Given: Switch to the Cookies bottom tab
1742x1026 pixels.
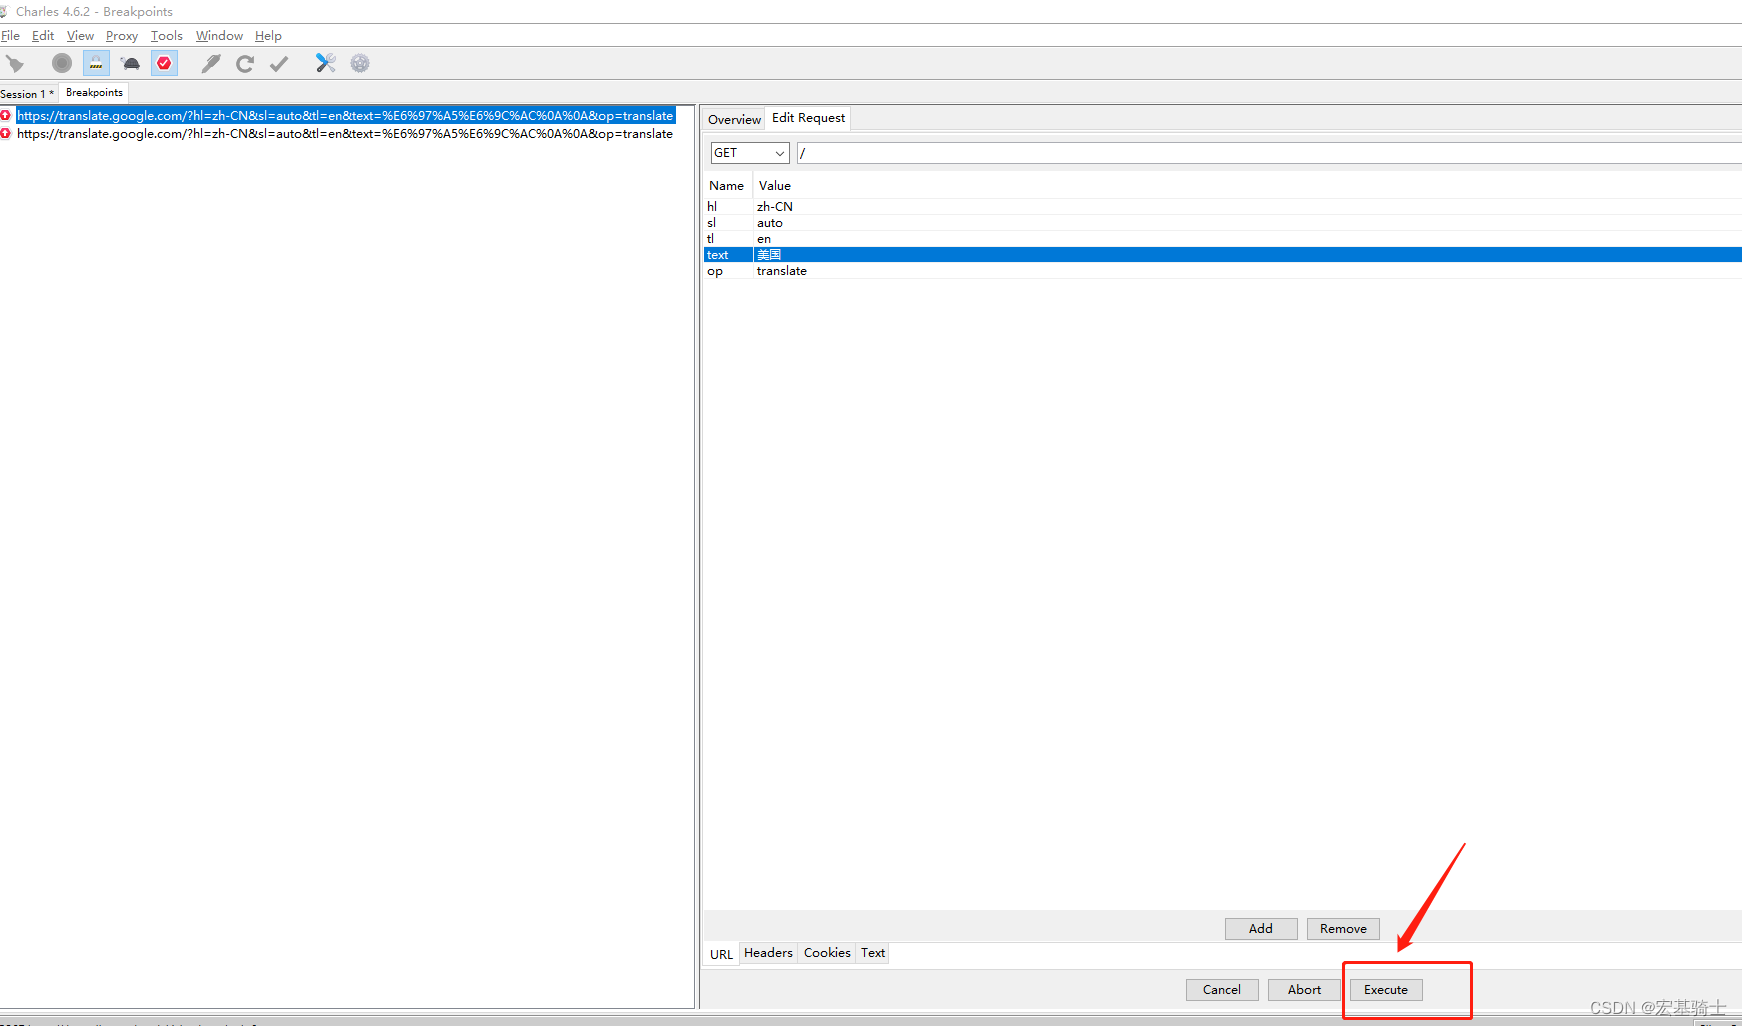Looking at the screenshot, I should [x=827, y=953].
